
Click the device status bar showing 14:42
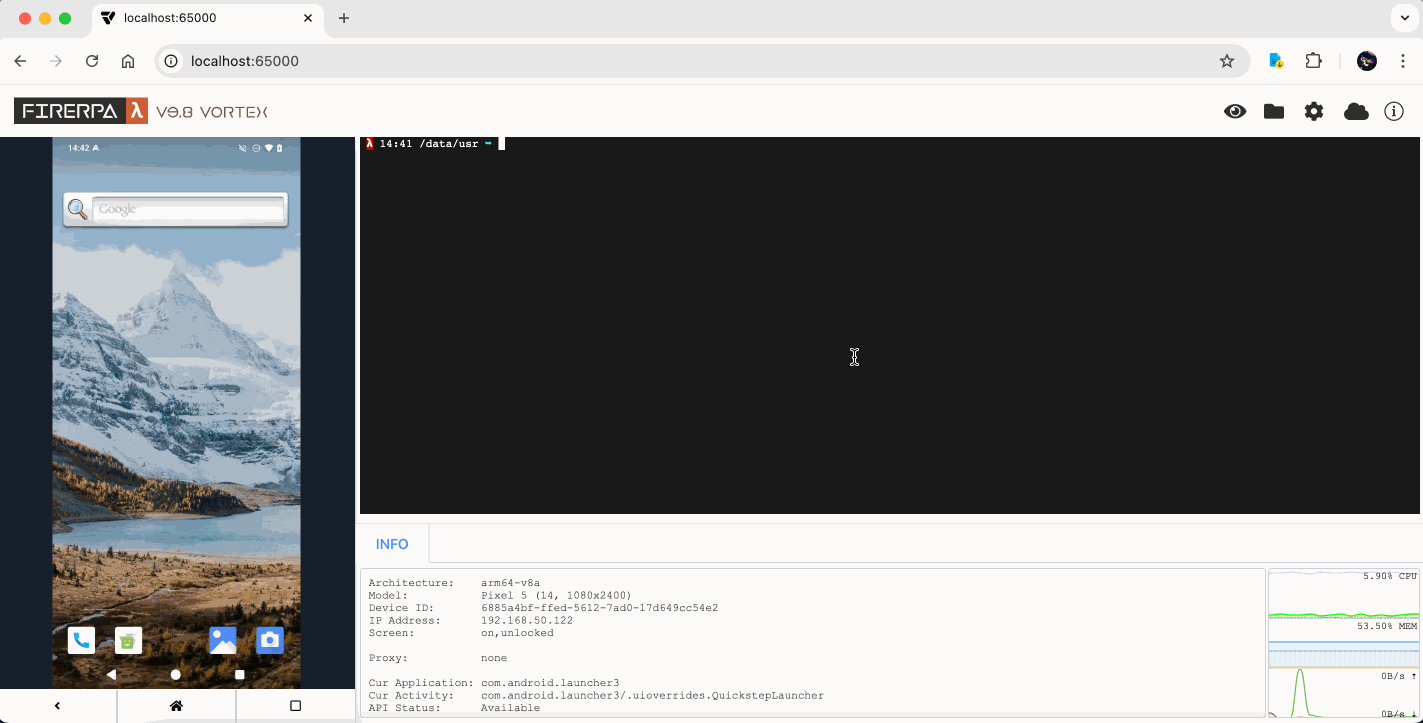[x=176, y=148]
